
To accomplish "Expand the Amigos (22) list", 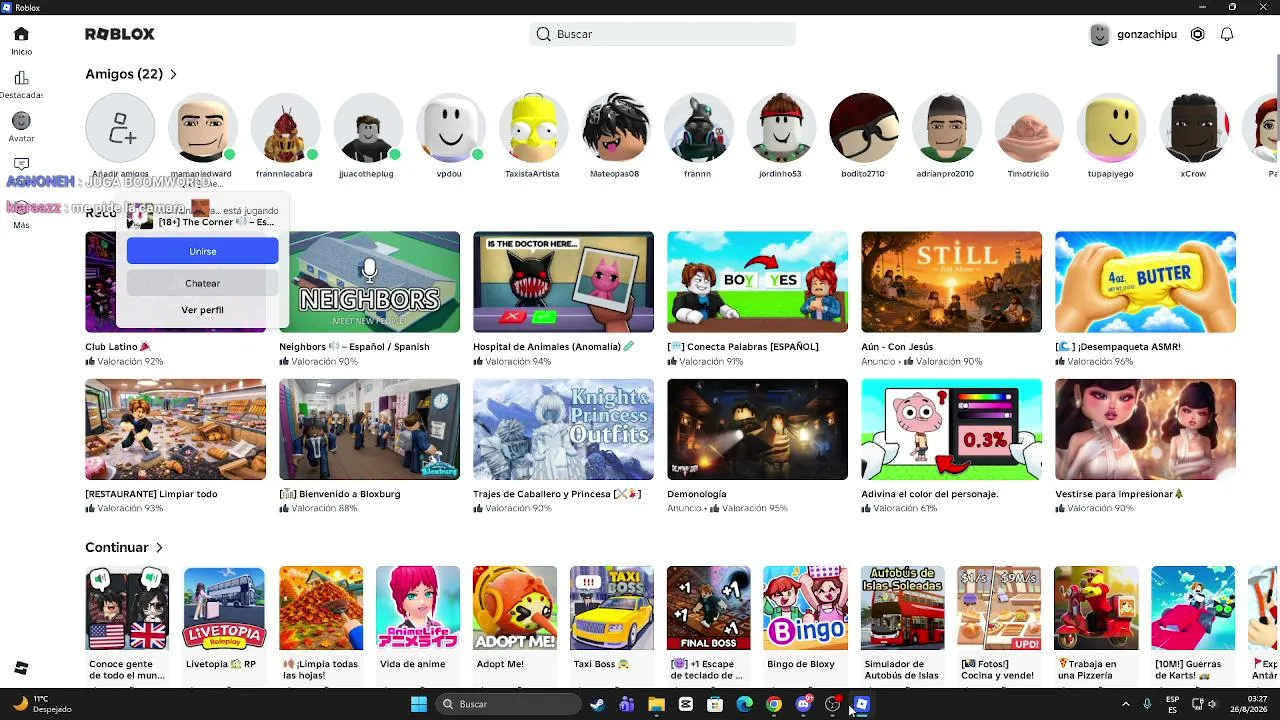I will pyautogui.click(x=131, y=74).
